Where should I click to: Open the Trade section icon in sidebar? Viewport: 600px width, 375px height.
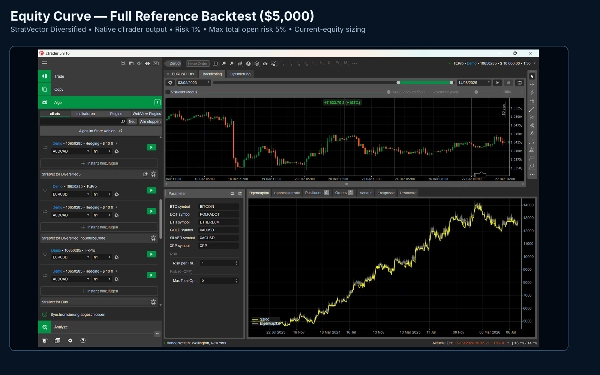coord(44,76)
